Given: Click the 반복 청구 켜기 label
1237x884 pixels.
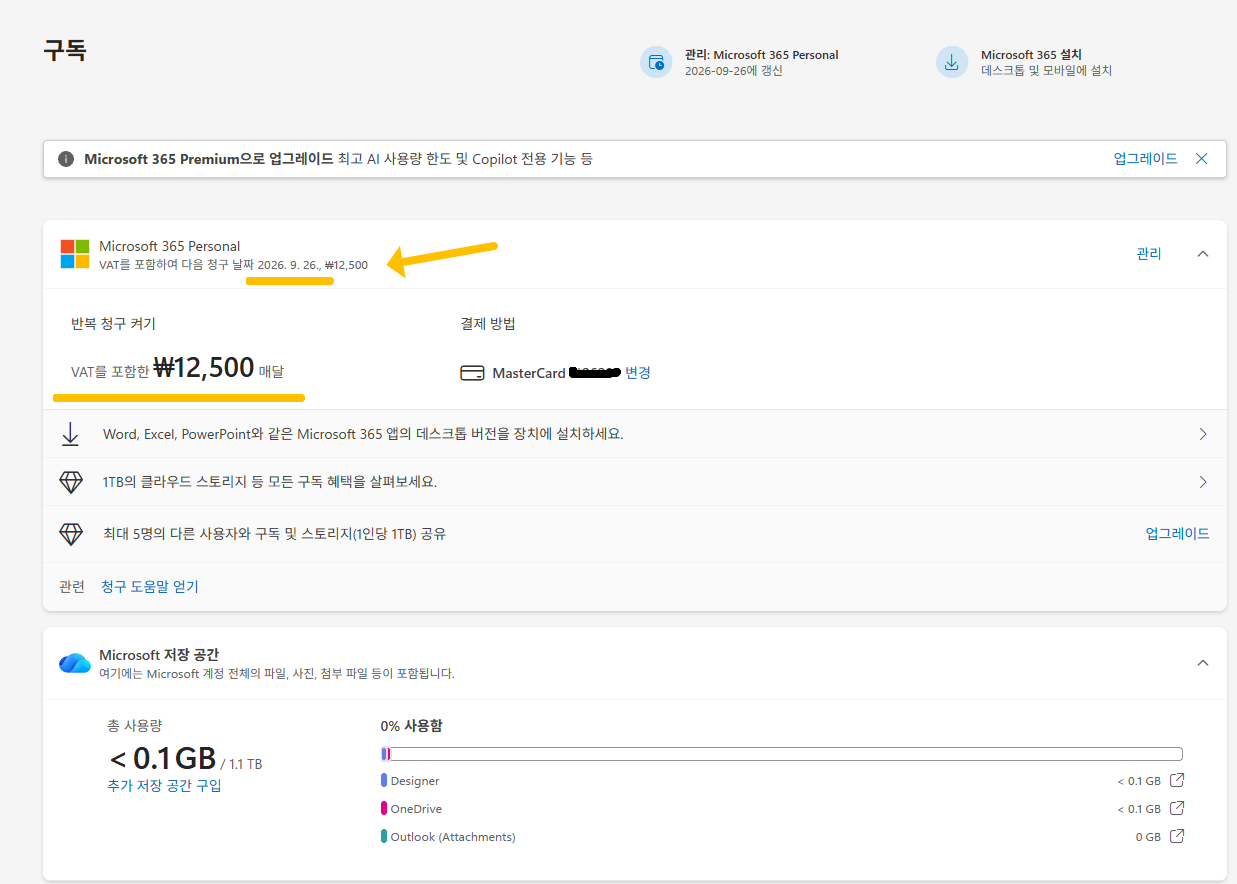Looking at the screenshot, I should (x=113, y=324).
